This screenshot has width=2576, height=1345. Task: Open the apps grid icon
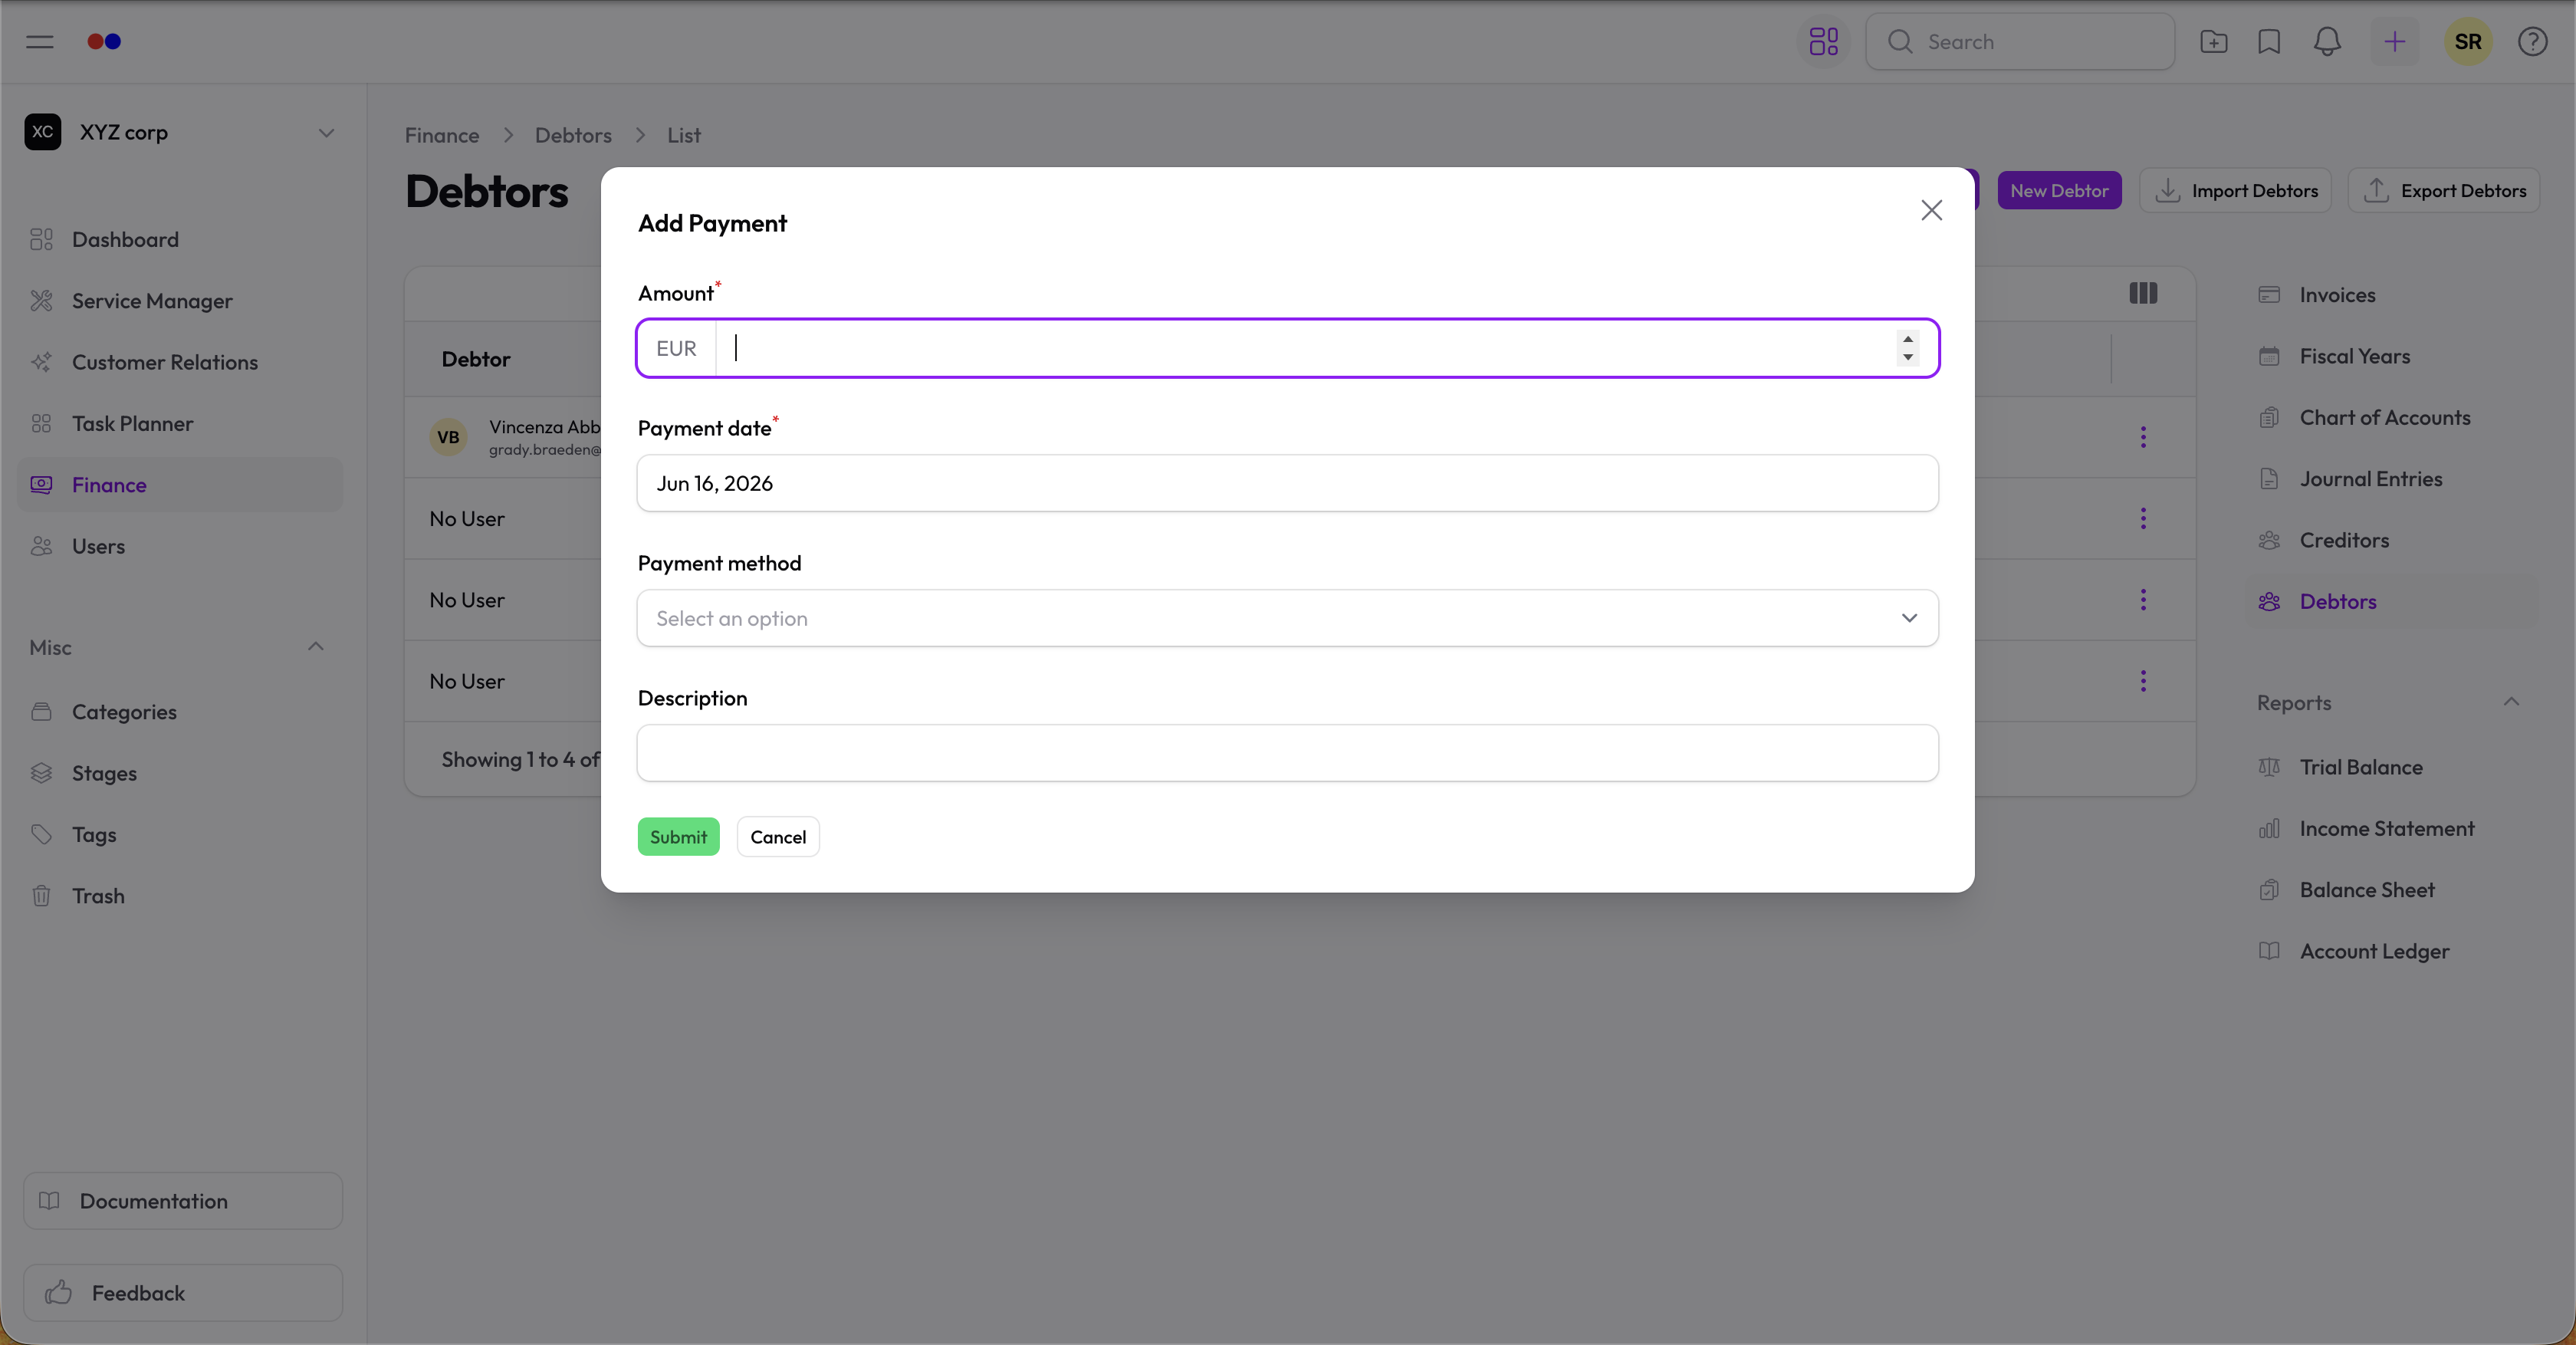1823,42
